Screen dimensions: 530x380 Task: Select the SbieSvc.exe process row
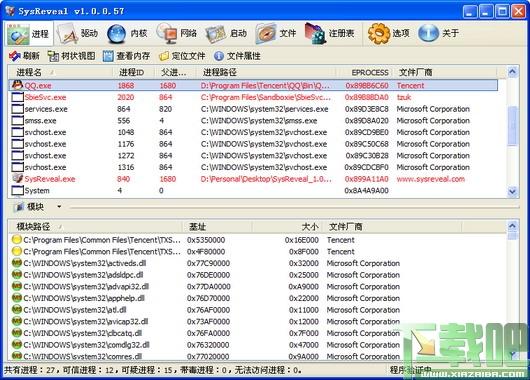(x=253, y=97)
